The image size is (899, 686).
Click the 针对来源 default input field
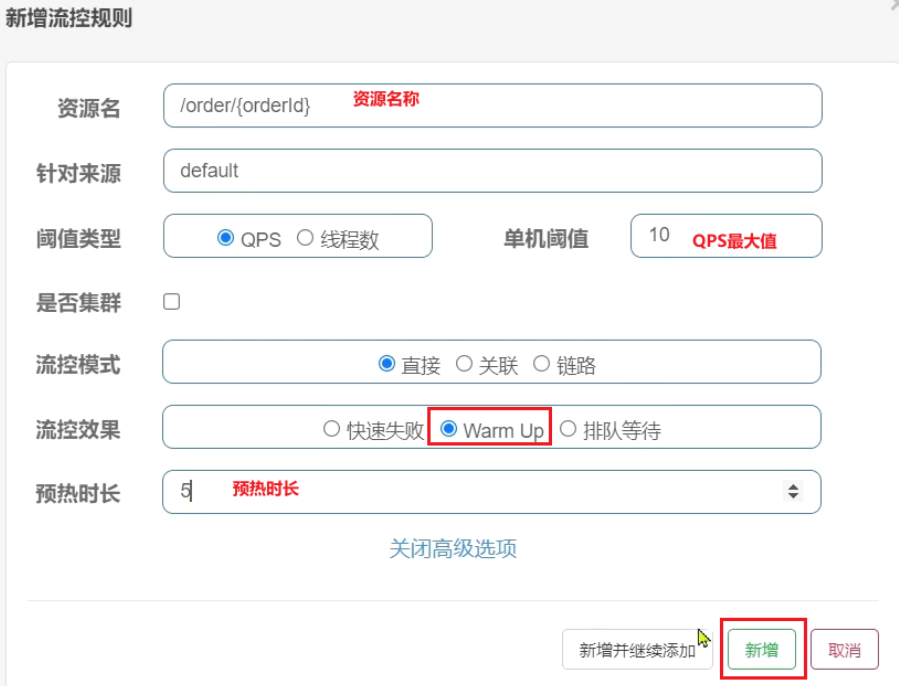[493, 171]
